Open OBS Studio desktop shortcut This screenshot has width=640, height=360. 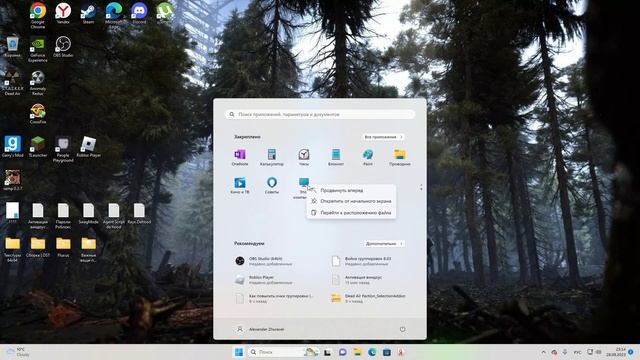(63, 47)
